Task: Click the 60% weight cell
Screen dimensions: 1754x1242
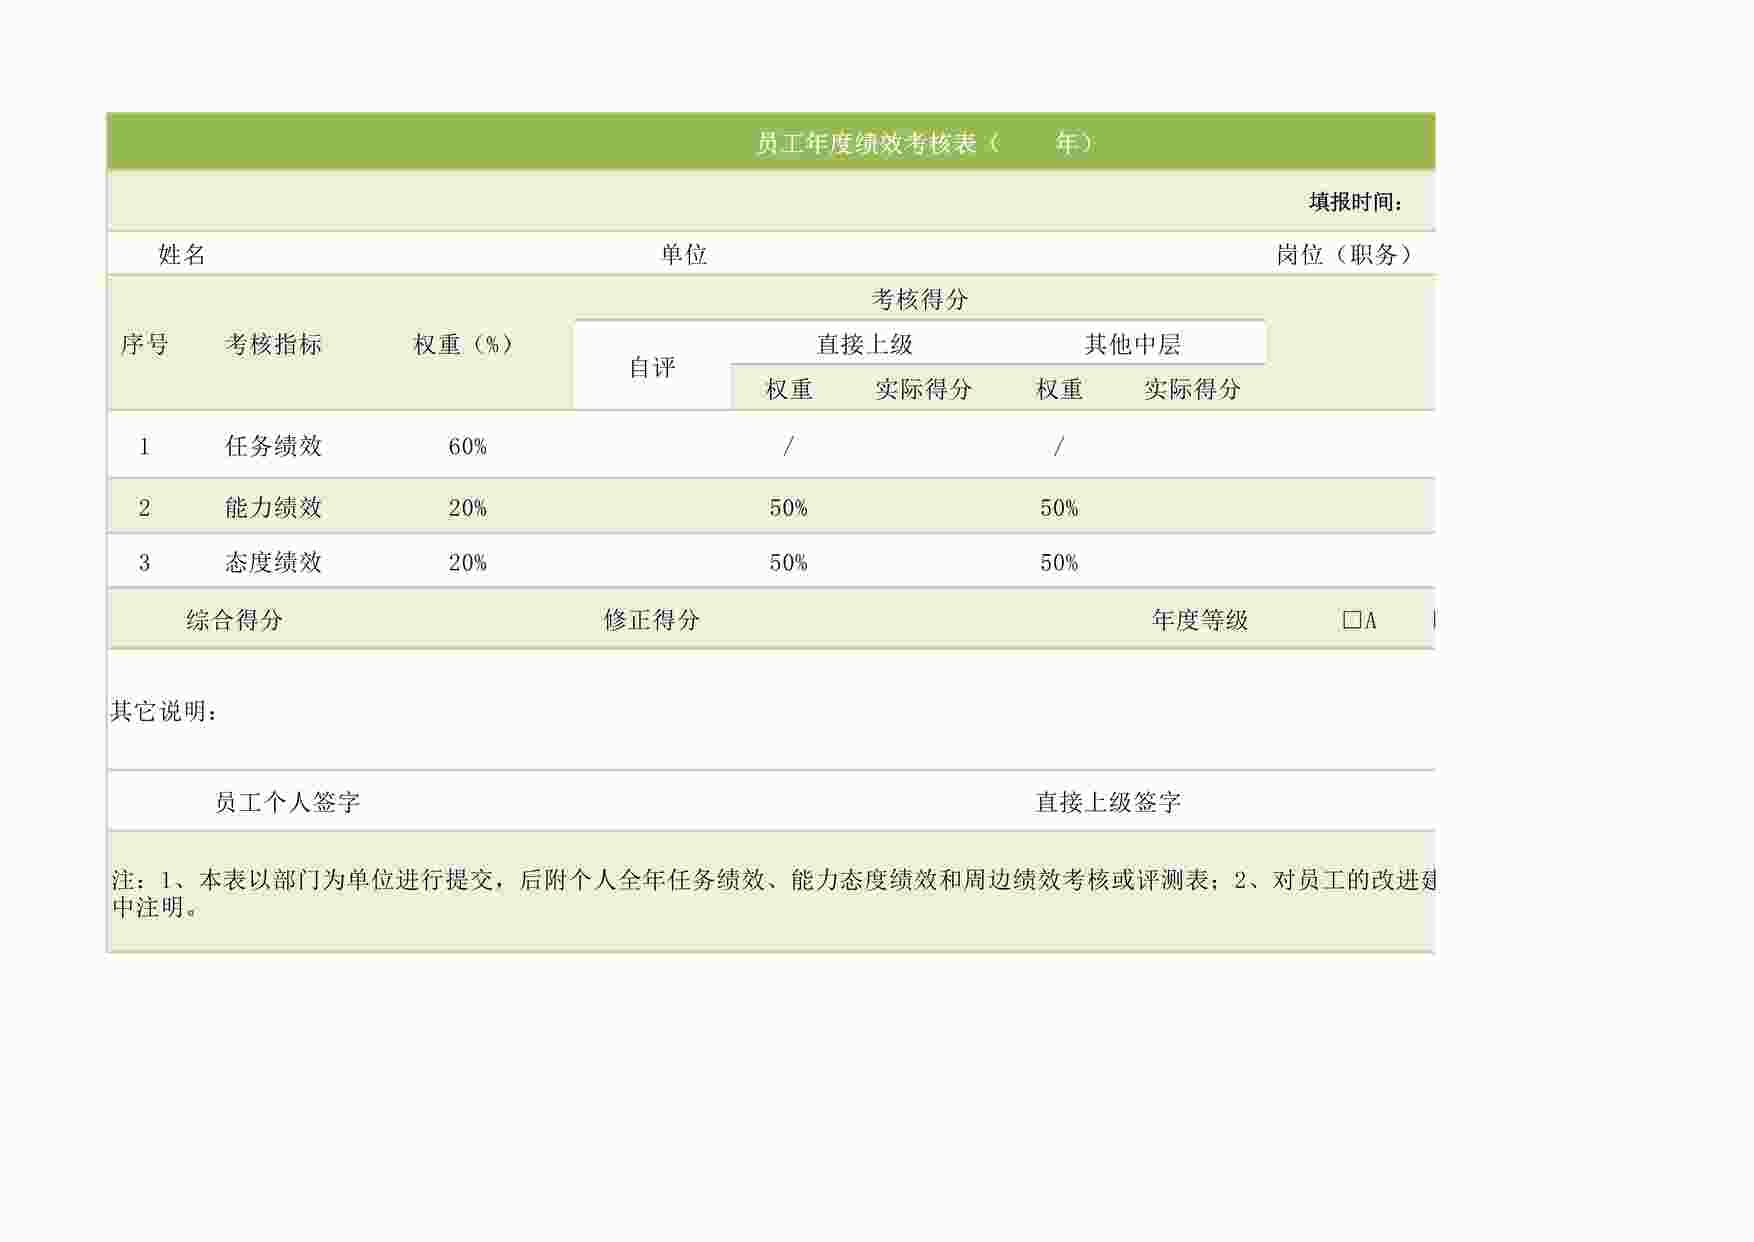Action: click(x=467, y=446)
